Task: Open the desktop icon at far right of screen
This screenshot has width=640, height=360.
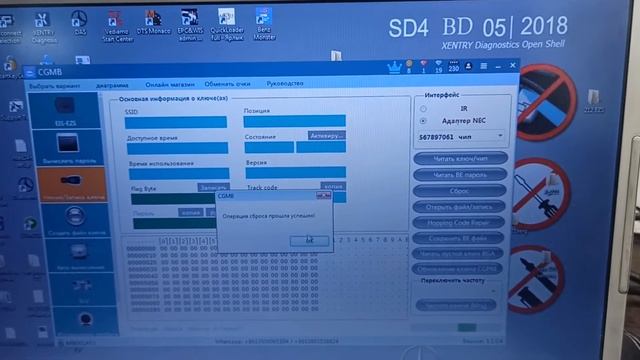Action: tap(593, 101)
